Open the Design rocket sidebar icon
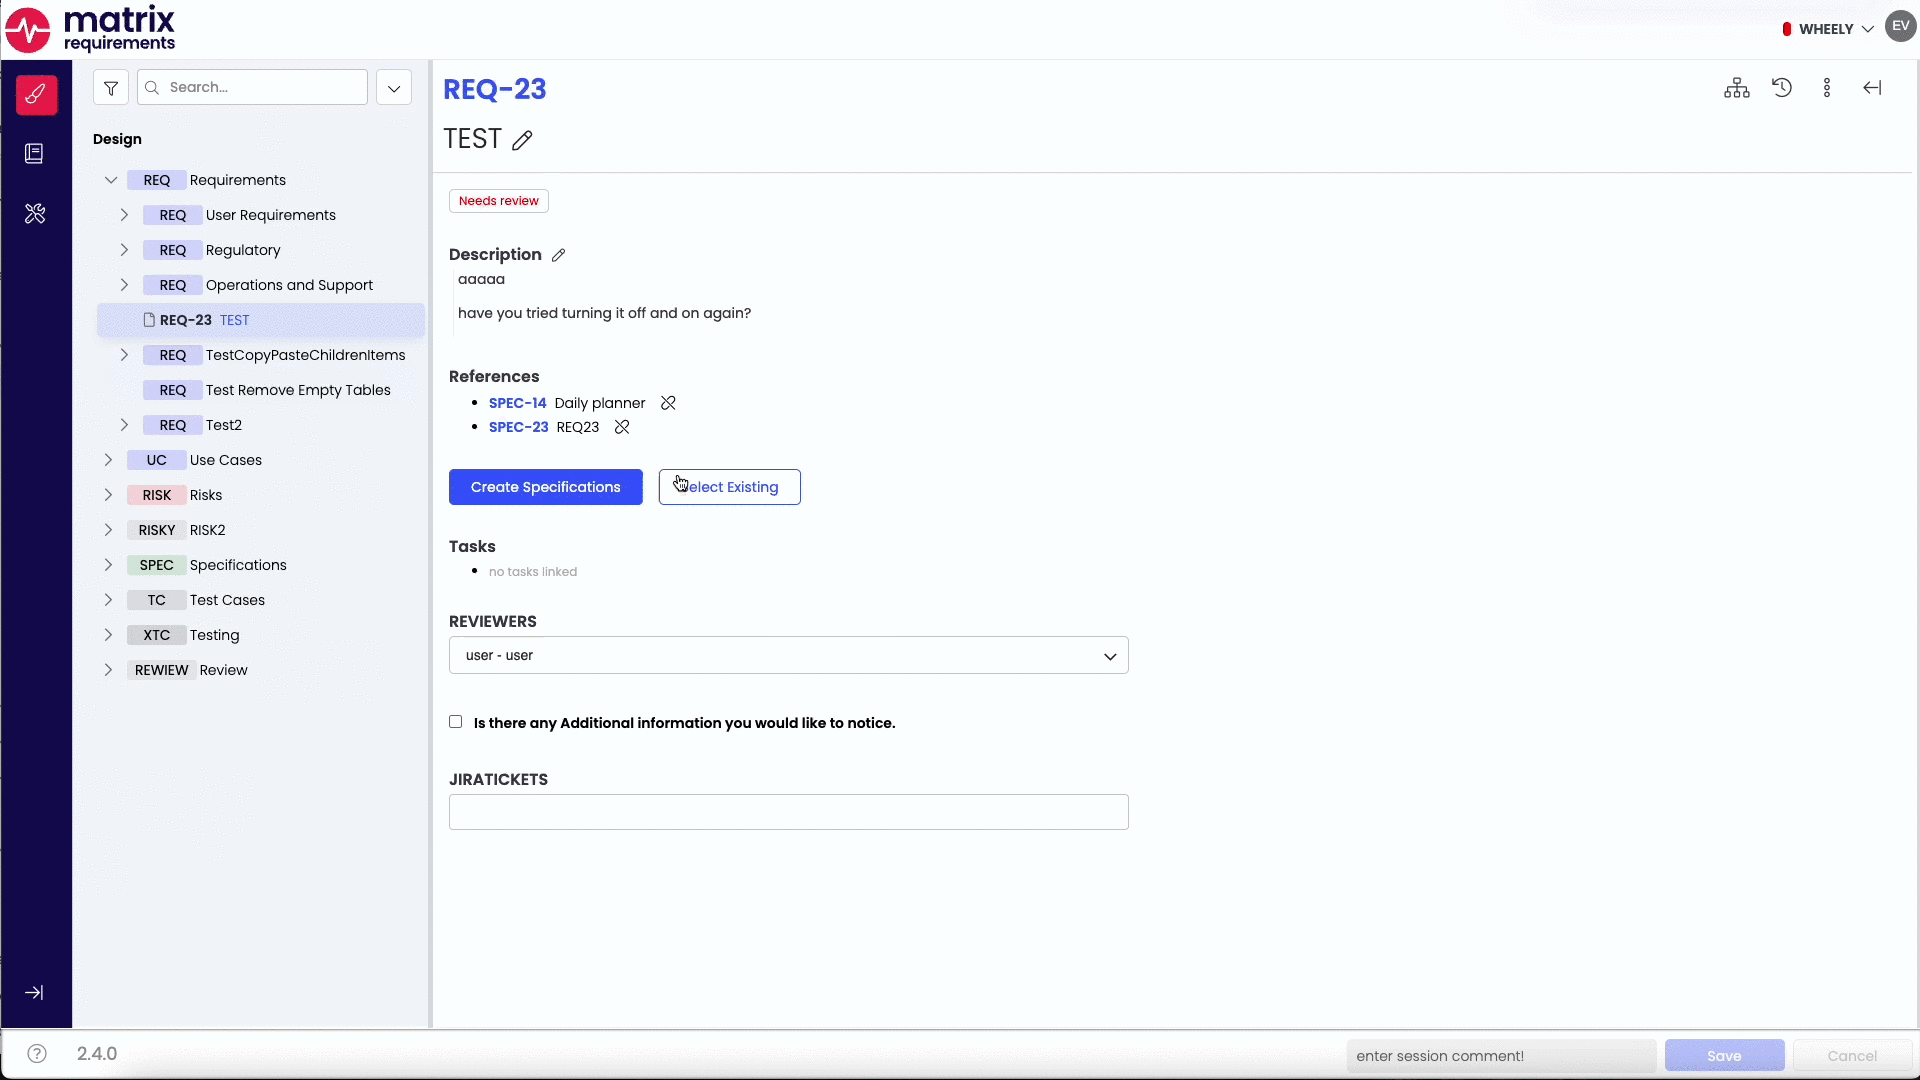Viewport: 1920px width, 1080px height. click(x=36, y=95)
